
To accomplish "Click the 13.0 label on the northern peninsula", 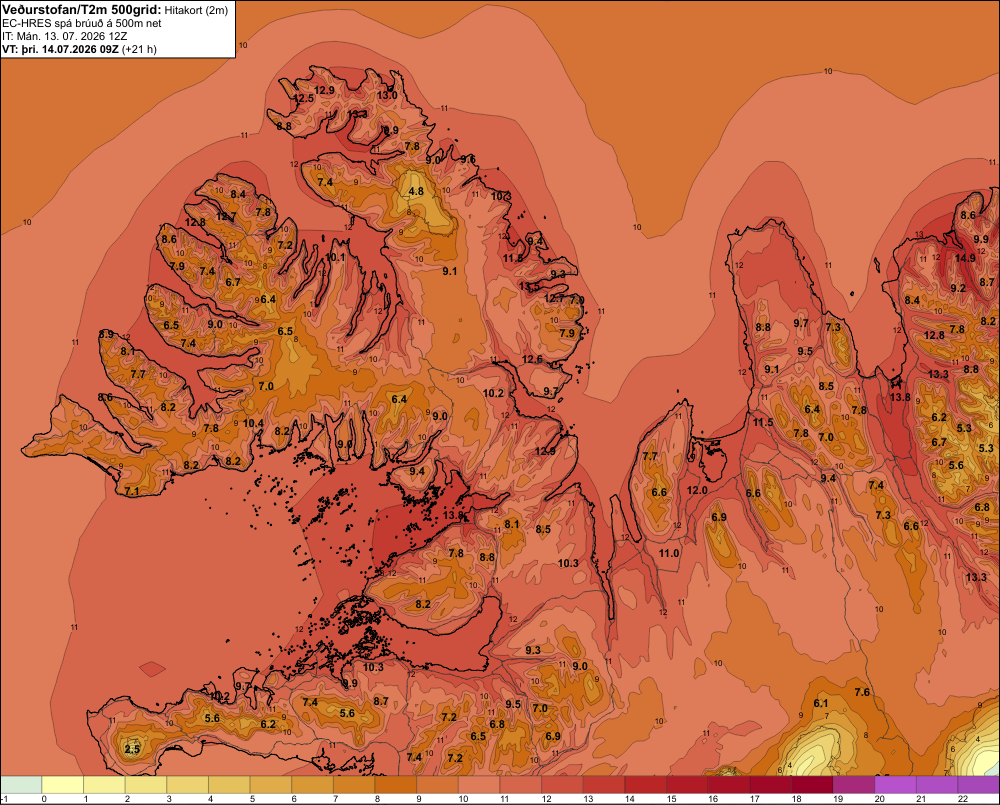I will point(387,95).
